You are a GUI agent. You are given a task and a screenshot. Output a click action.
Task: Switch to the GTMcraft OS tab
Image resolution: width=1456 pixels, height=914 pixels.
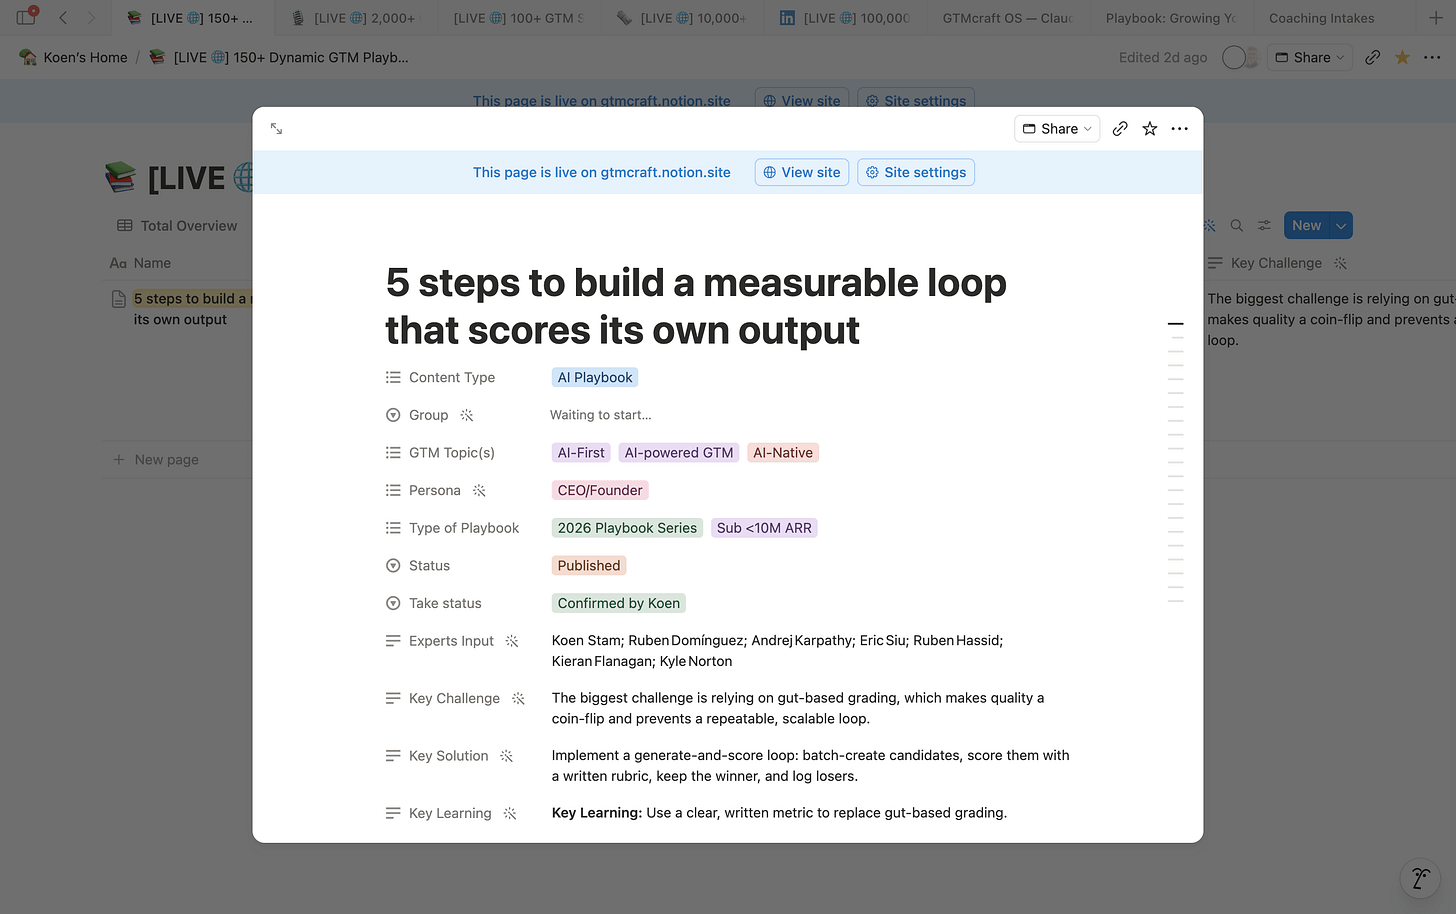[1006, 18]
